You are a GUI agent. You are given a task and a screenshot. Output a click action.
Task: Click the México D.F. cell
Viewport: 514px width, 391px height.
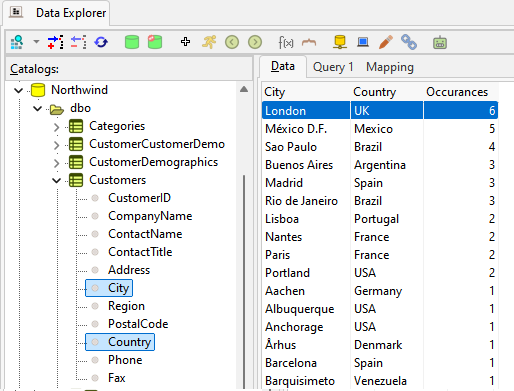(306, 129)
